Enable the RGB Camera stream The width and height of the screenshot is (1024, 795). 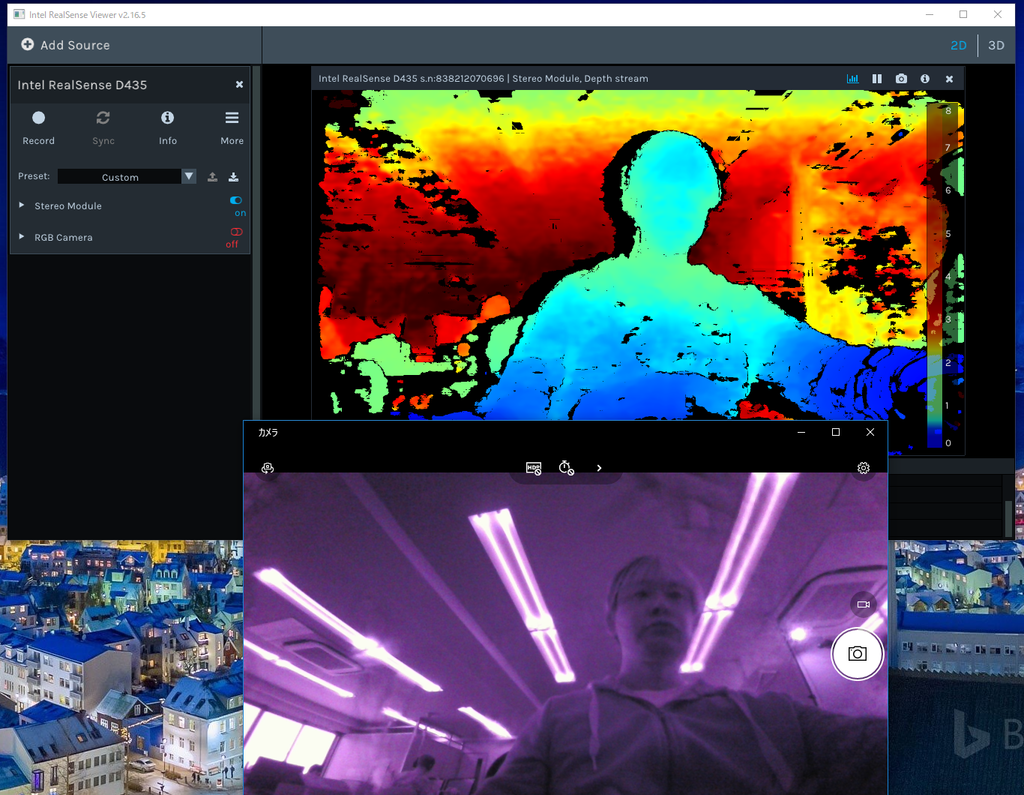pyautogui.click(x=233, y=232)
